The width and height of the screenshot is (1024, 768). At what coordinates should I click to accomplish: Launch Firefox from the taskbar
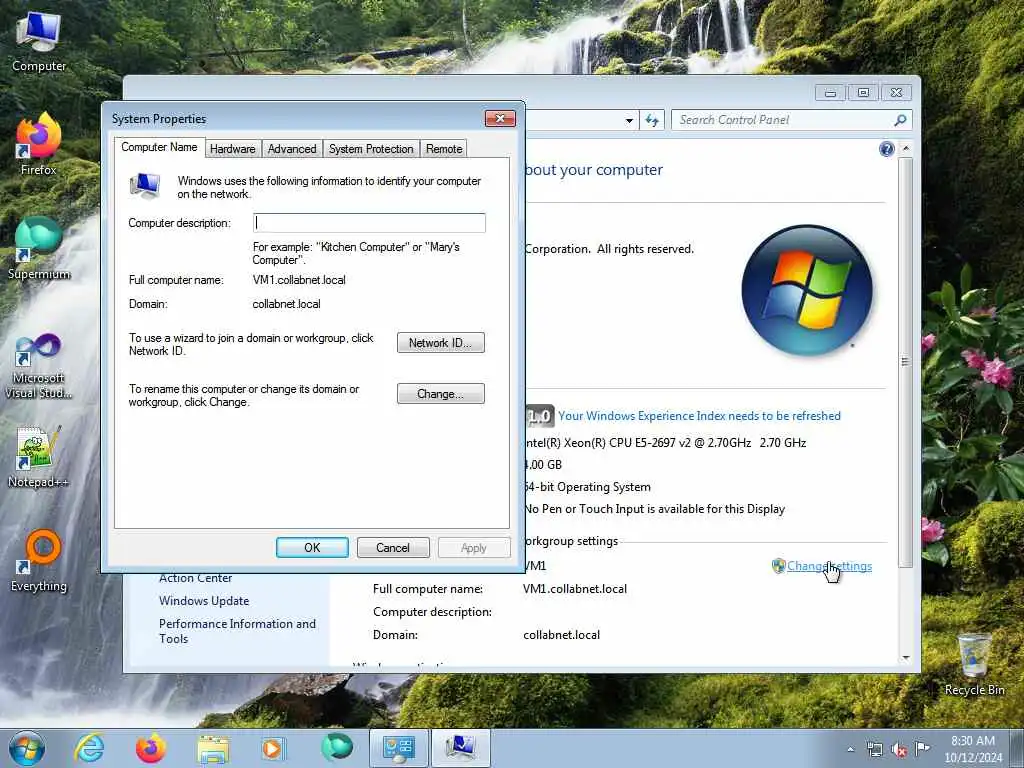point(151,748)
